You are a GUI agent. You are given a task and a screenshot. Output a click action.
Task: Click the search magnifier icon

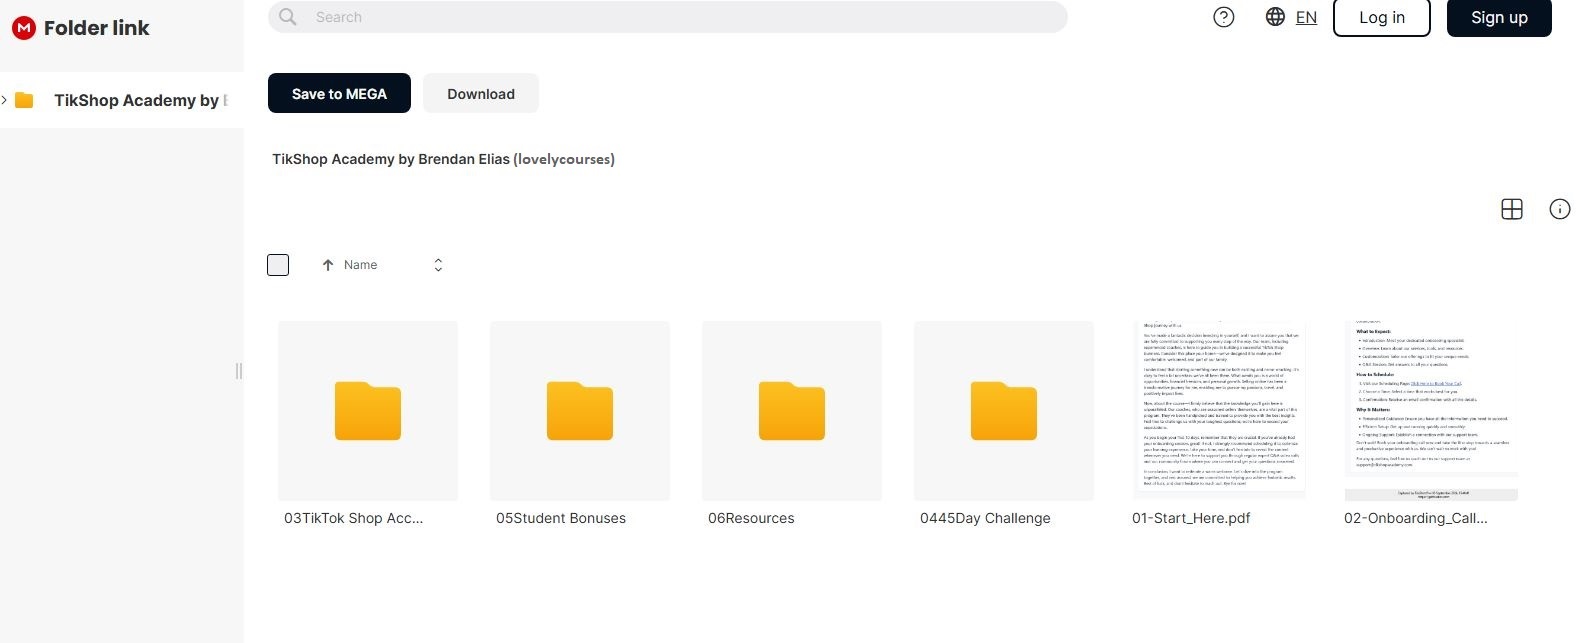click(x=288, y=17)
